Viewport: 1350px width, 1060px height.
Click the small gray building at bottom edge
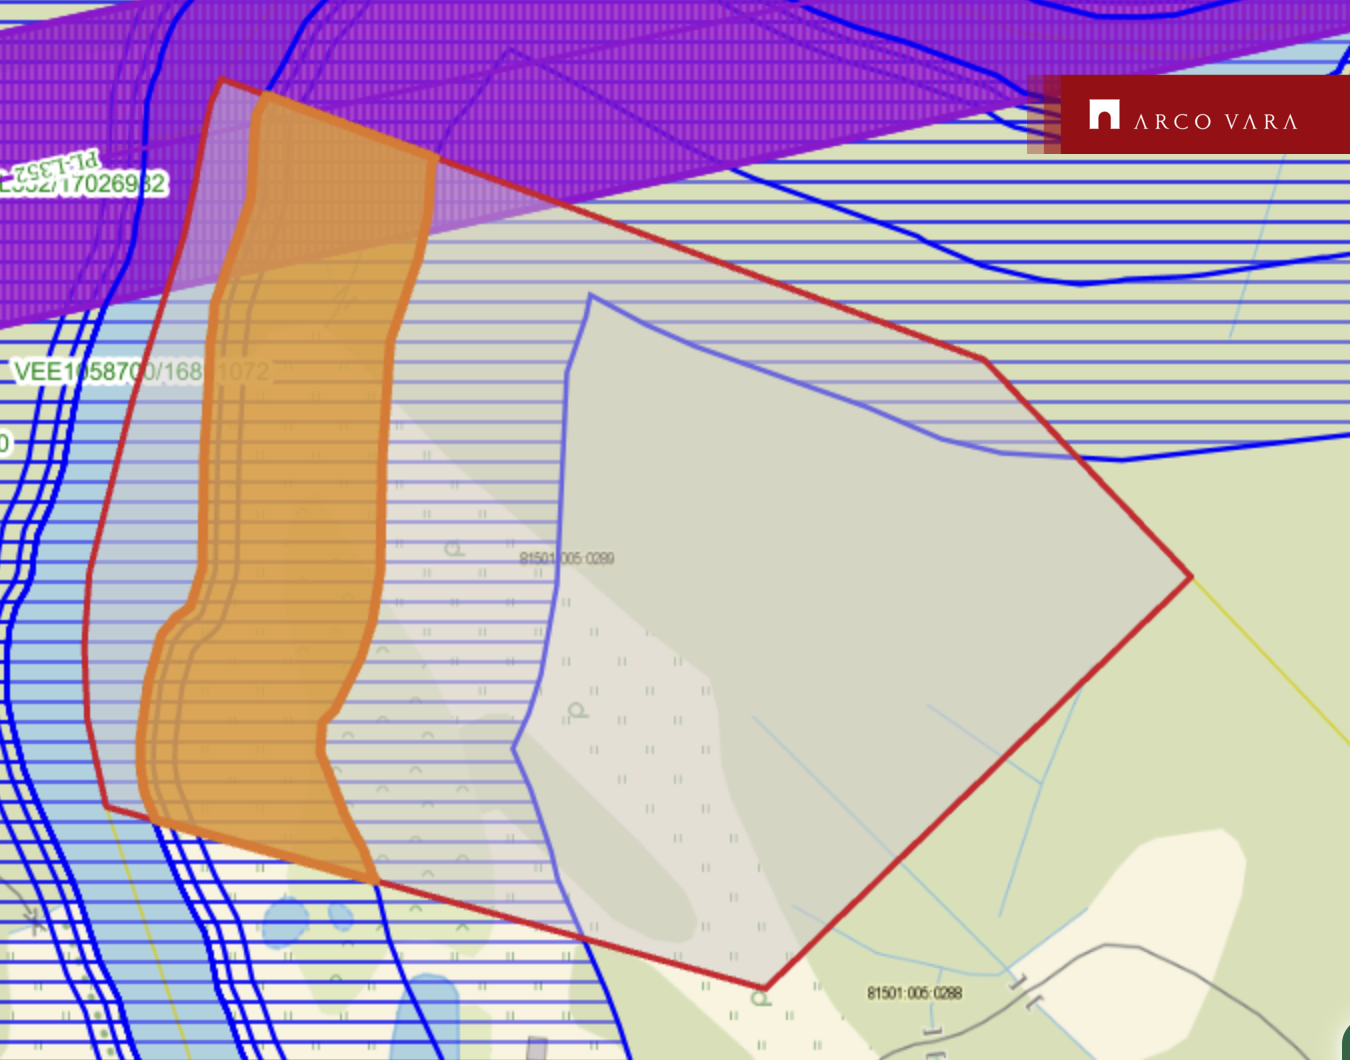[537, 1049]
